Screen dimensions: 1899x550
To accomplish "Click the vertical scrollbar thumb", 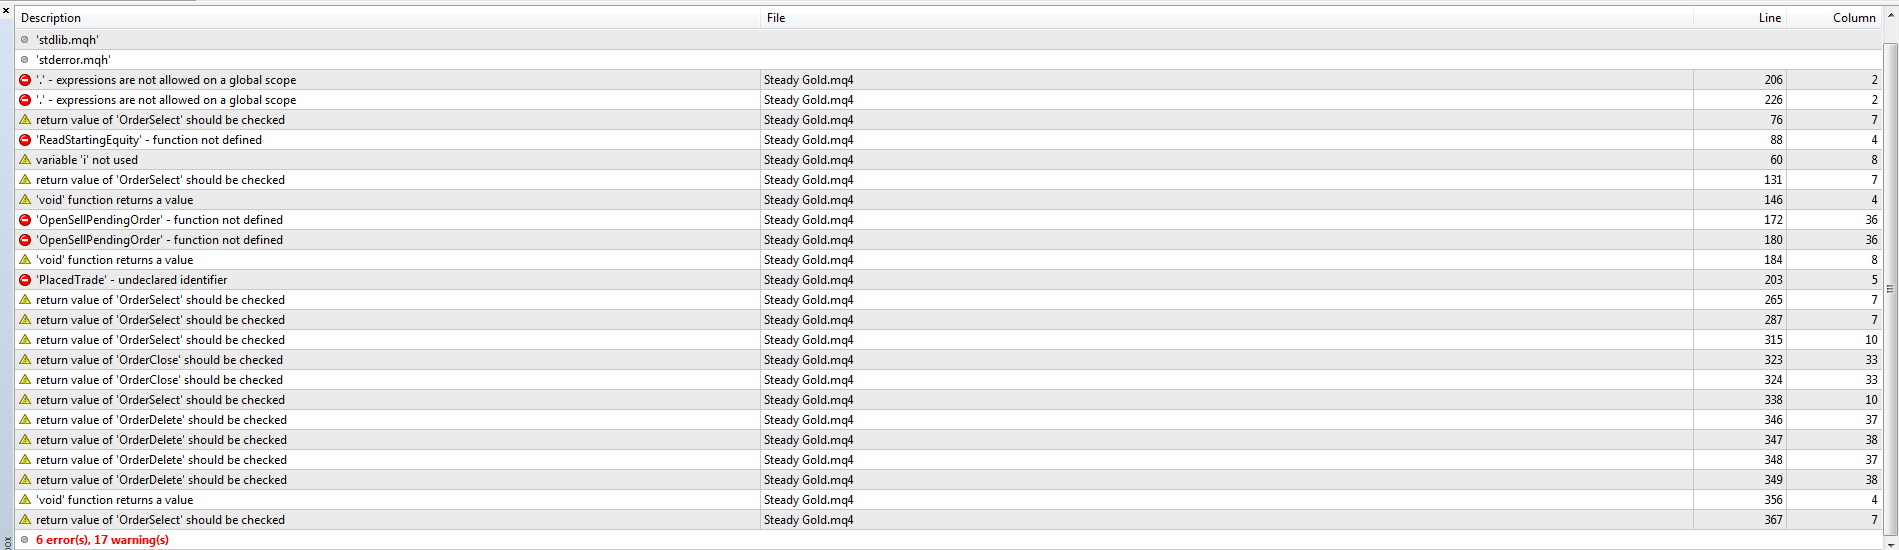I will [1891, 288].
